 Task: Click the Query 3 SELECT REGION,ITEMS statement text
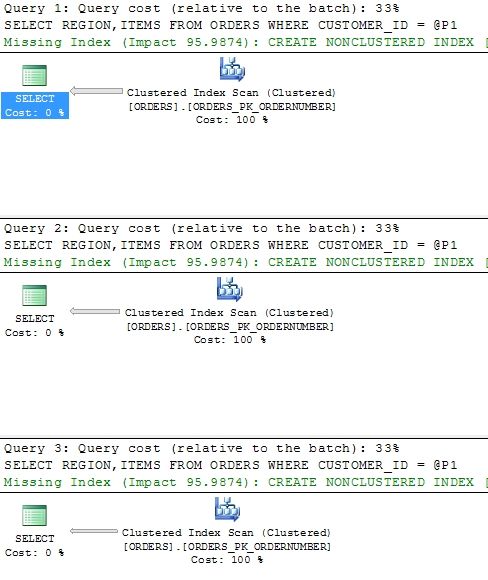coord(230,465)
